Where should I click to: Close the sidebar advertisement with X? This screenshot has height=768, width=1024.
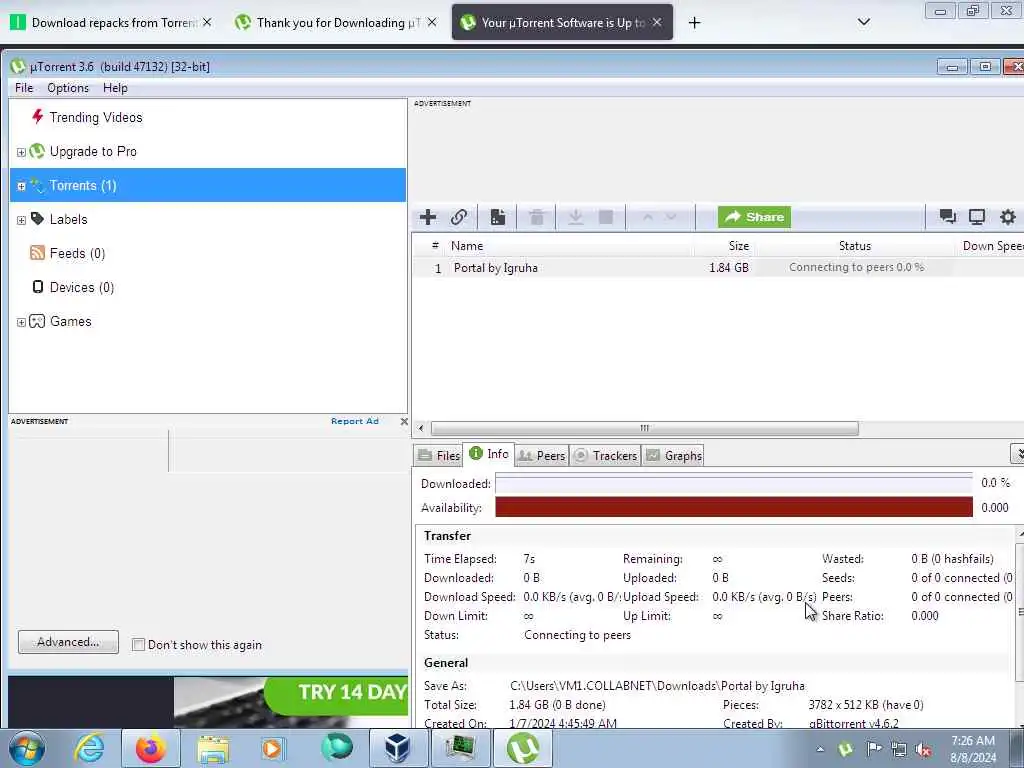click(404, 421)
